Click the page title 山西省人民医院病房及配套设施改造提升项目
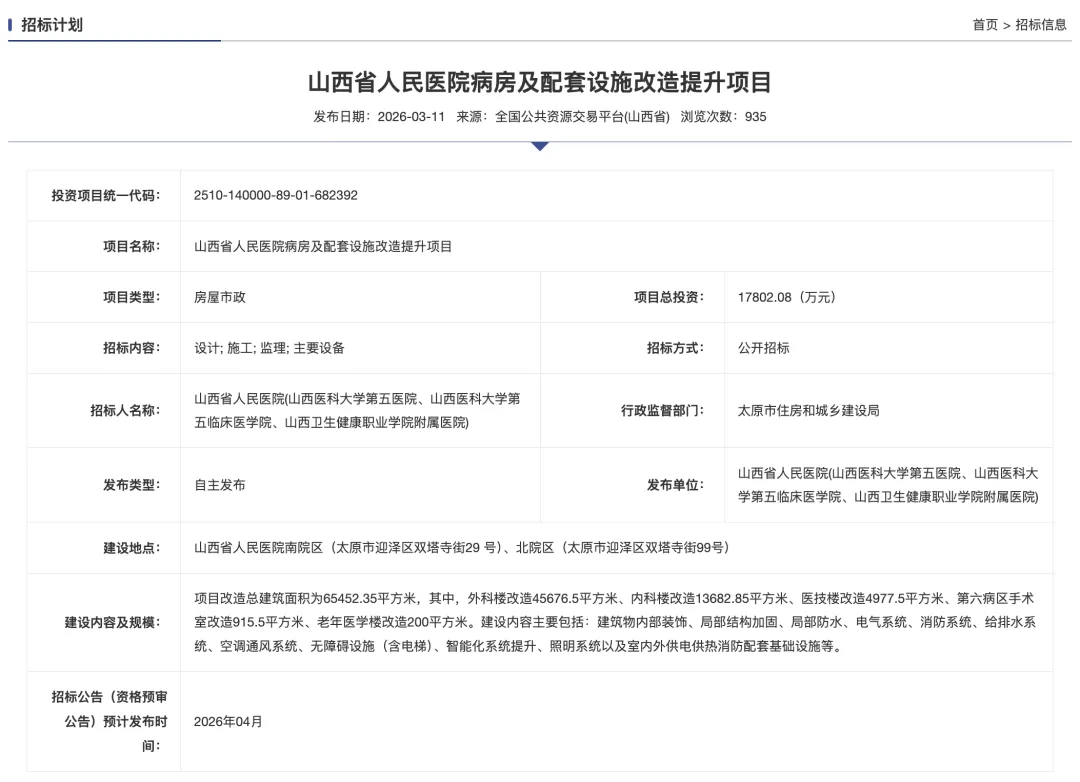 coord(539,82)
